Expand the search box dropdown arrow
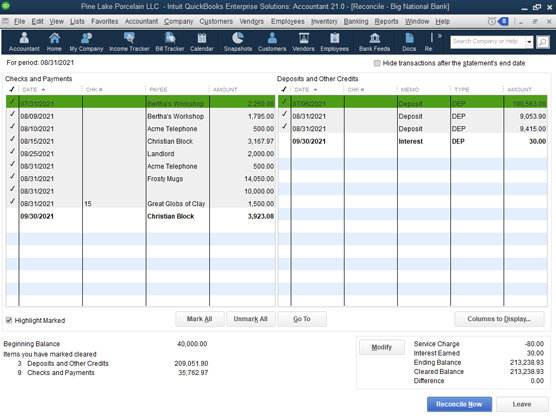Image resolution: width=556 pixels, height=416 pixels. [x=529, y=42]
